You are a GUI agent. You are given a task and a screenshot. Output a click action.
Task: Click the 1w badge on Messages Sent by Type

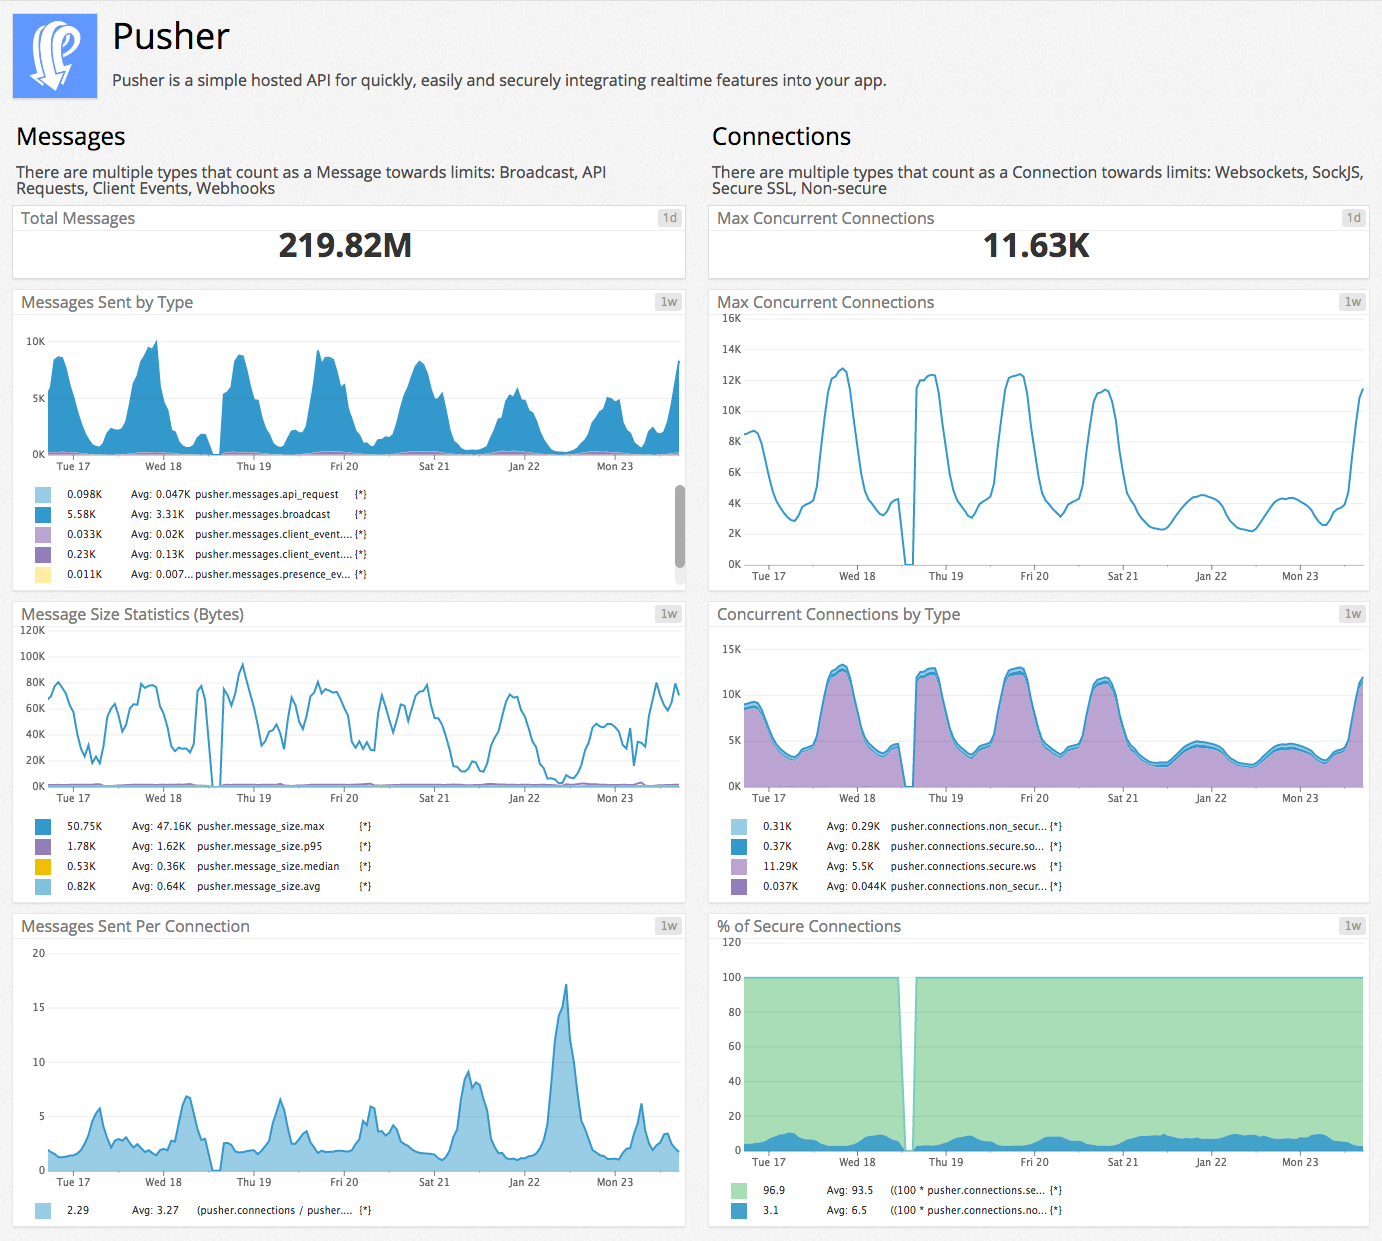669,302
